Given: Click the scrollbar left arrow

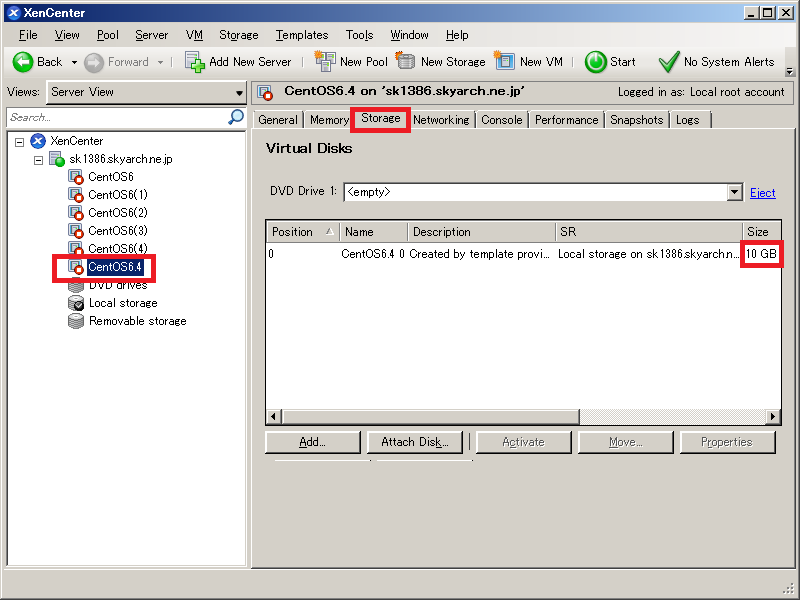Looking at the screenshot, I should pyautogui.click(x=274, y=417).
